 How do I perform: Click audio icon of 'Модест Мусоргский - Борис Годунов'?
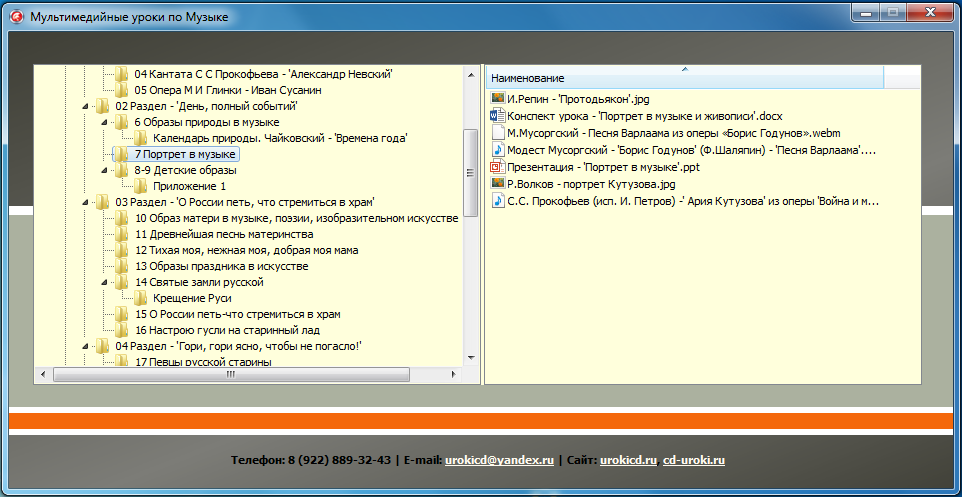498,149
